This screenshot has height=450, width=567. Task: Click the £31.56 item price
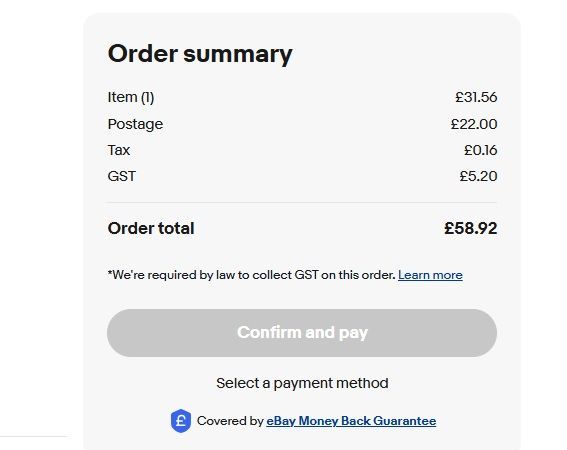(476, 97)
